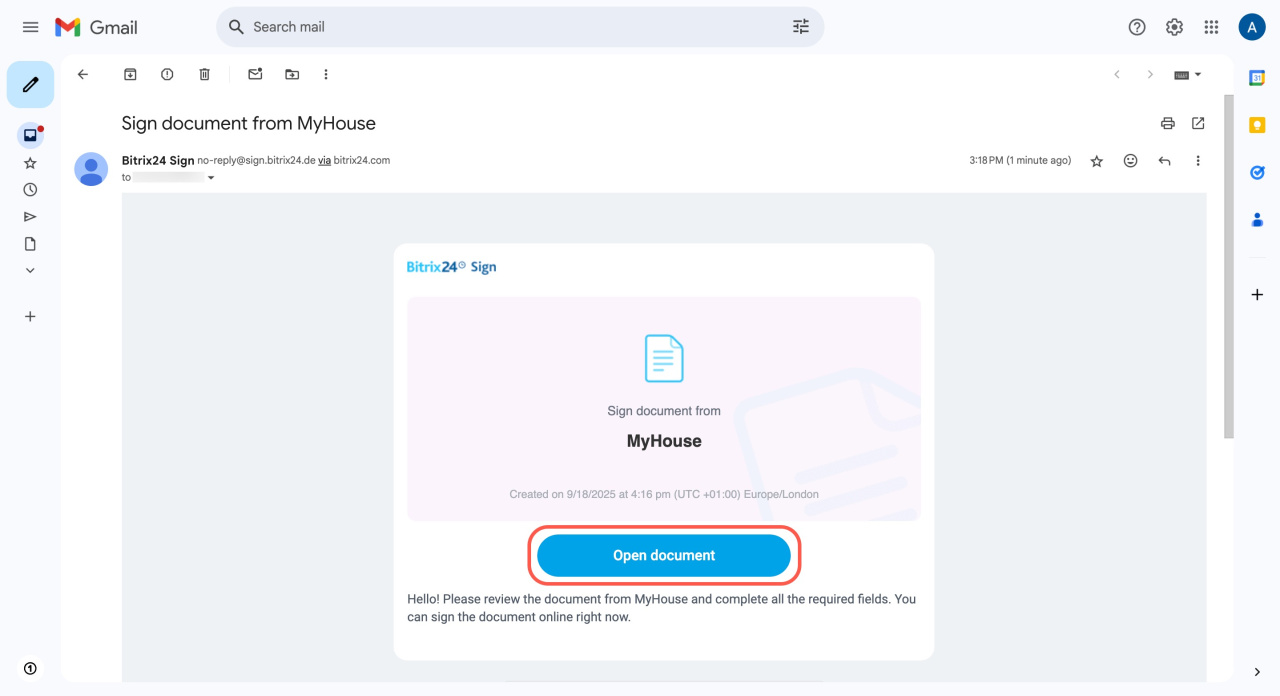The width and height of the screenshot is (1280, 696).
Task: Click the Search mail field
Action: pyautogui.click(x=520, y=27)
